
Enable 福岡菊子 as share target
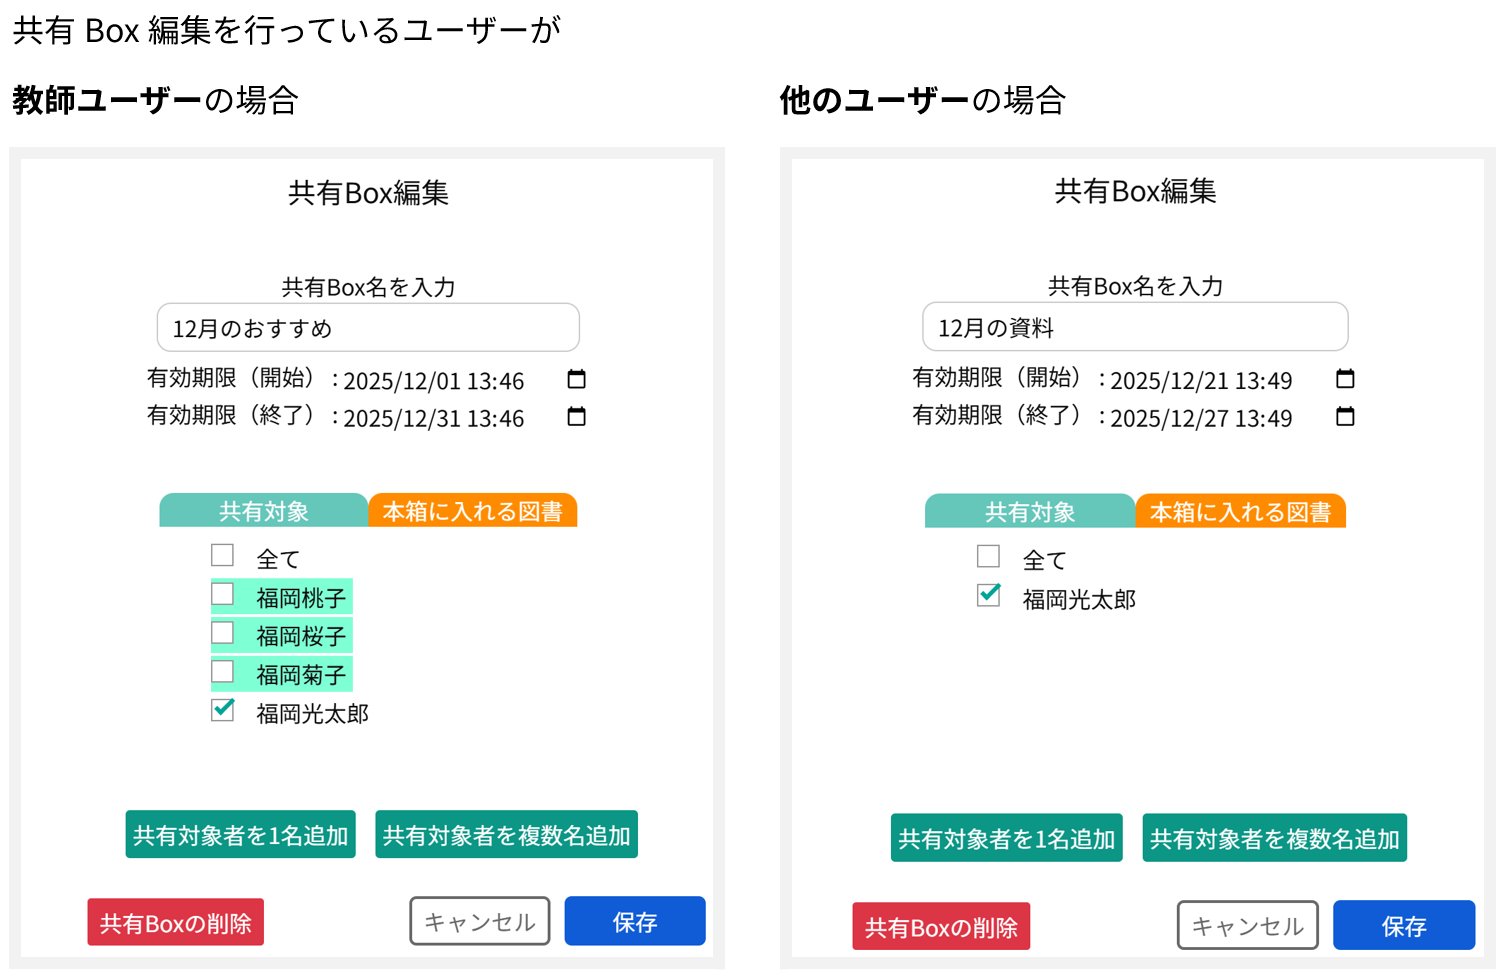pyautogui.click(x=223, y=671)
